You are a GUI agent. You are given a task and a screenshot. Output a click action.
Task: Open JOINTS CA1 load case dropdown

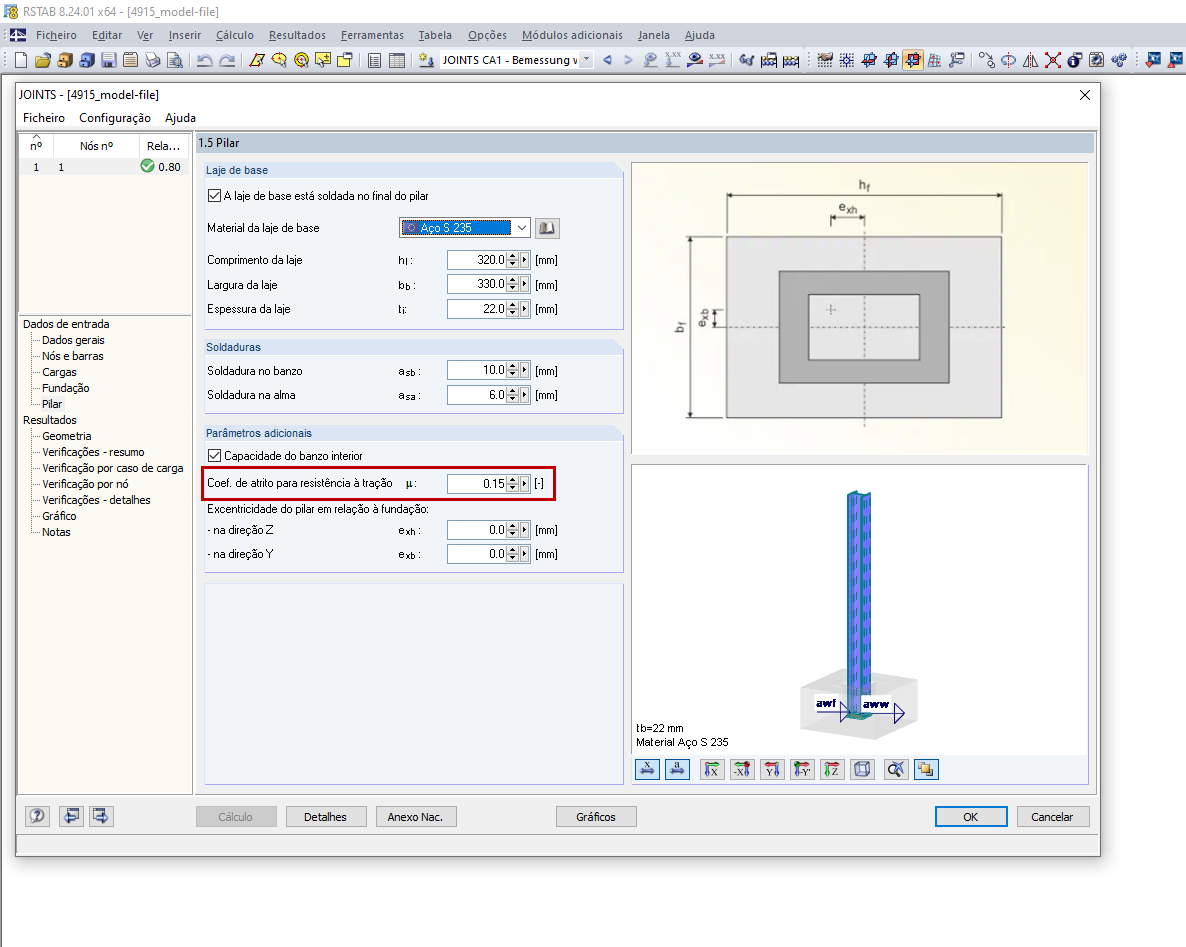click(x=586, y=60)
